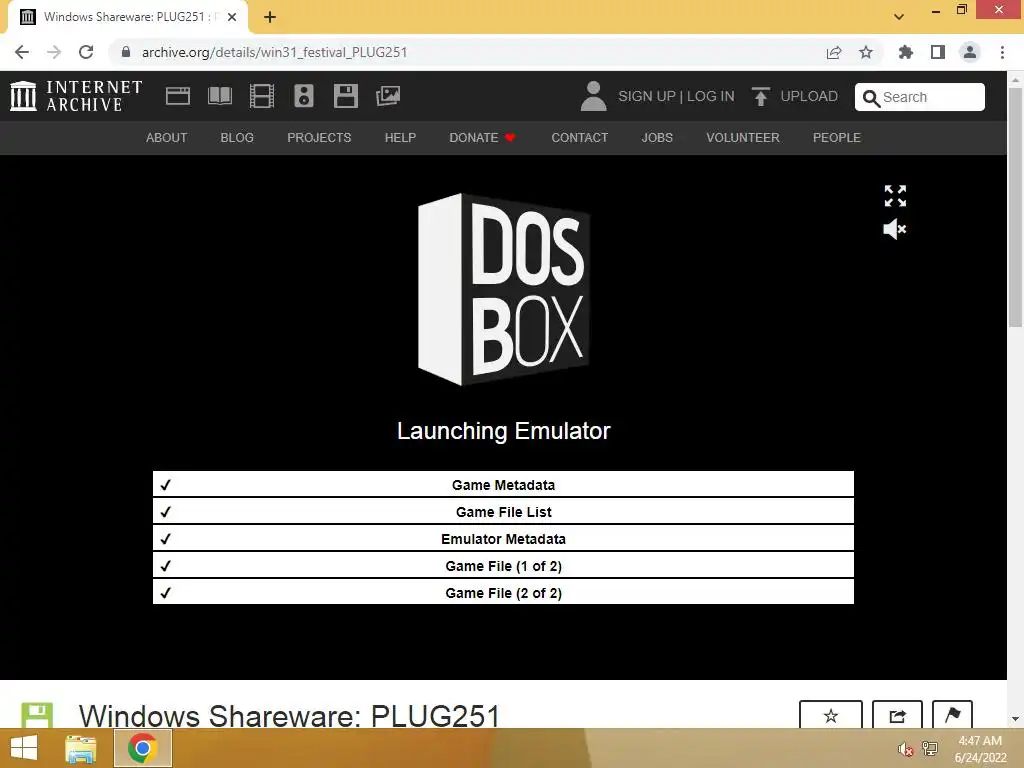Click the Game File (1 of 2) row
Viewport: 1024px width, 768px height.
click(x=503, y=566)
